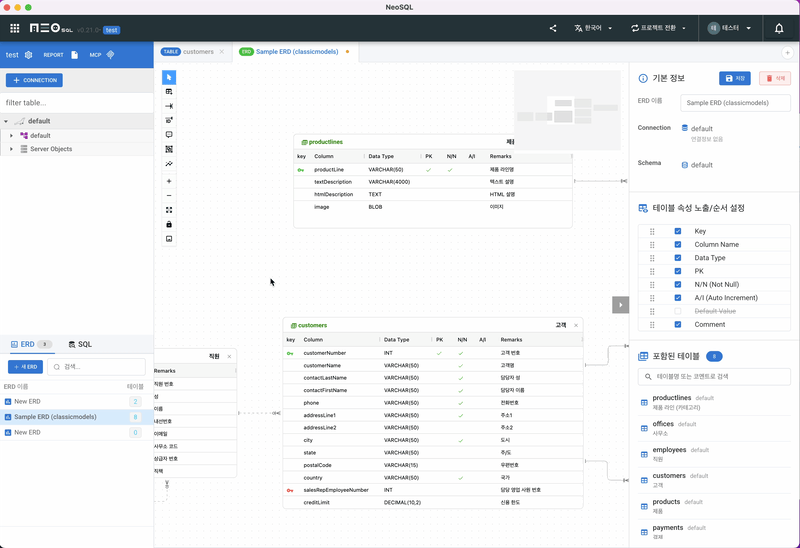Screen dimensions: 800x548
Task: Expand the Server Objects tree node
Action: click(11, 149)
